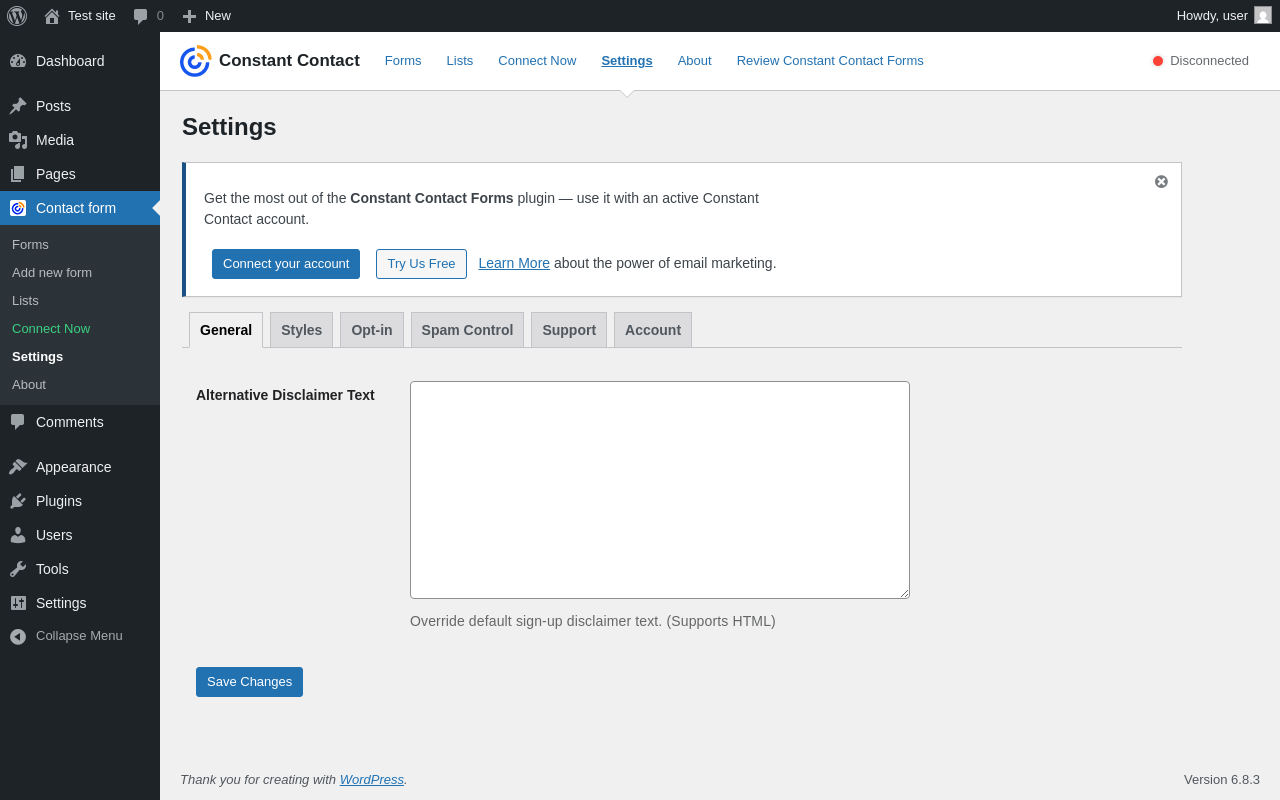This screenshot has height=800, width=1280.
Task: Open the Test site home icon
Action: pos(52,16)
